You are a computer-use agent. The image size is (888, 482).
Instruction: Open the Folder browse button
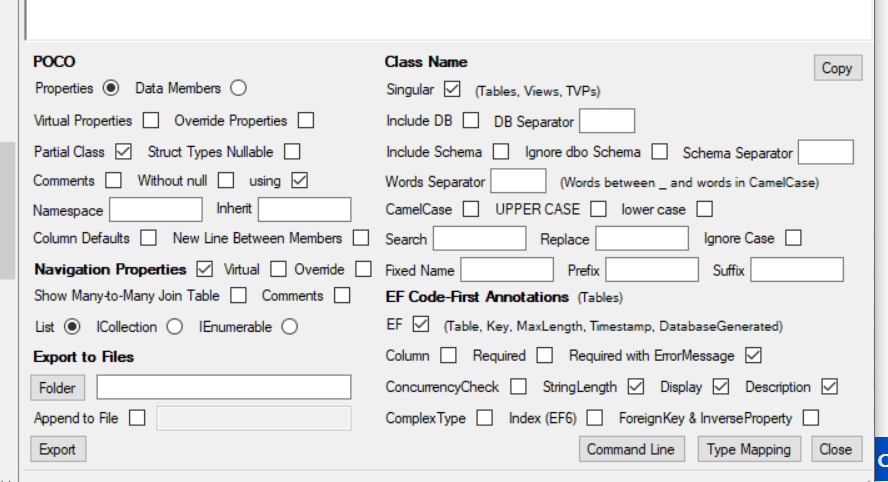(58, 387)
